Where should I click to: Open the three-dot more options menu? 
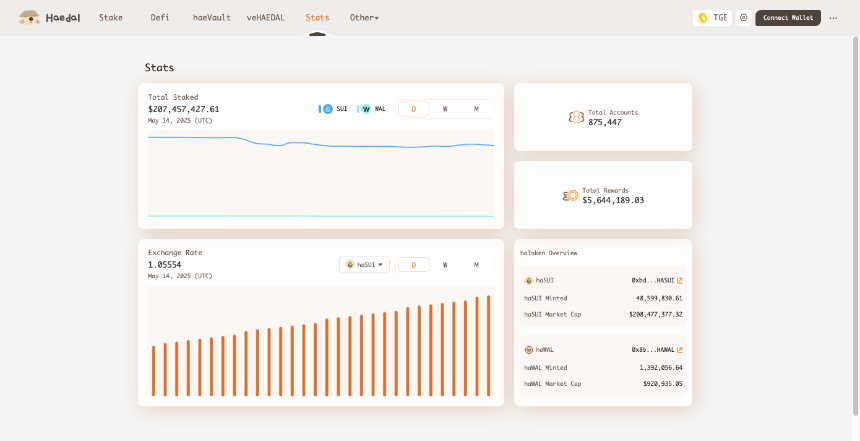pyautogui.click(x=833, y=18)
